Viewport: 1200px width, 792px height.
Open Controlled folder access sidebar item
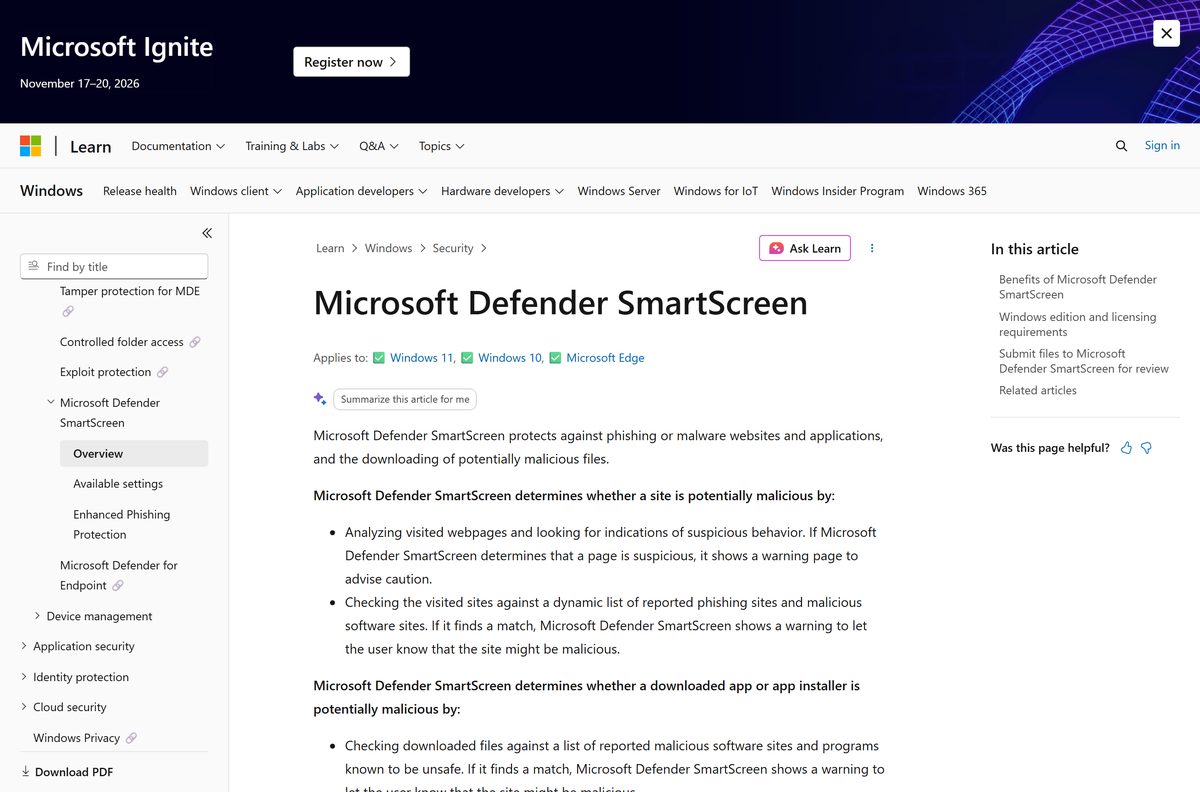coord(122,342)
